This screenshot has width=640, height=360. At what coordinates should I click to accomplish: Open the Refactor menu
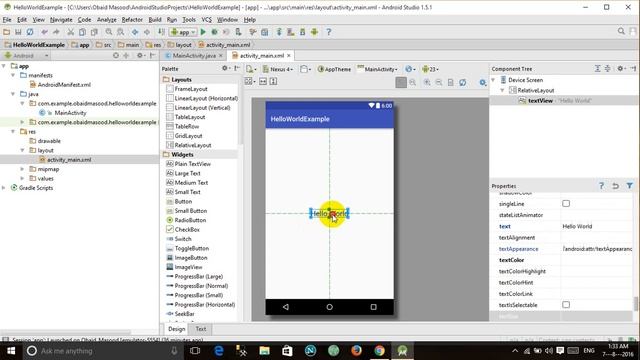(132, 19)
